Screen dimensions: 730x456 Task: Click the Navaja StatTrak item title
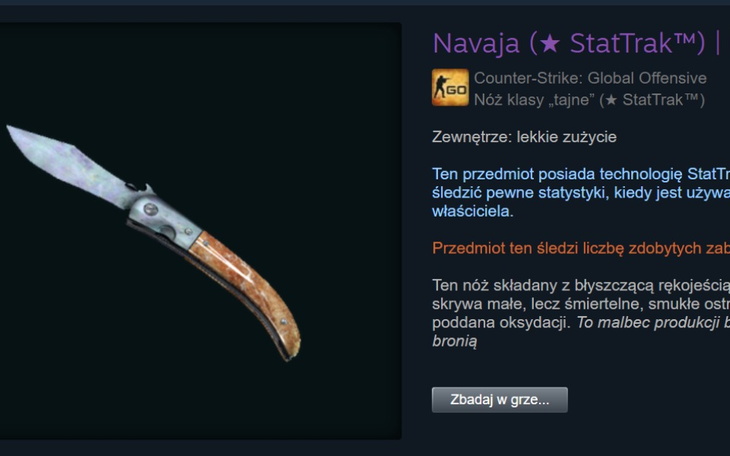click(577, 43)
